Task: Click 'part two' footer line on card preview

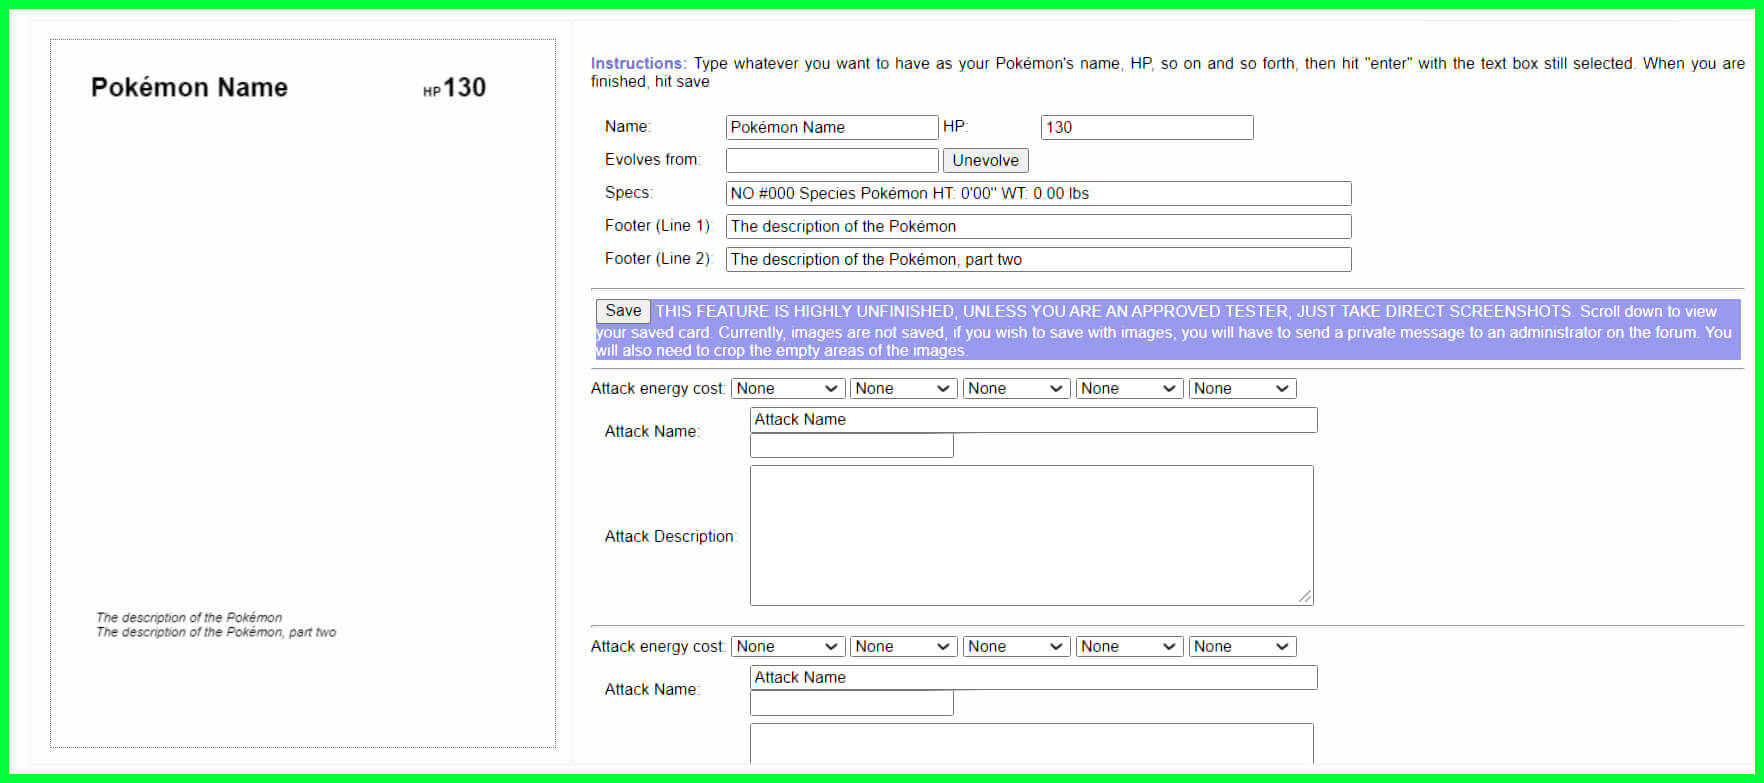Action: click(x=216, y=632)
